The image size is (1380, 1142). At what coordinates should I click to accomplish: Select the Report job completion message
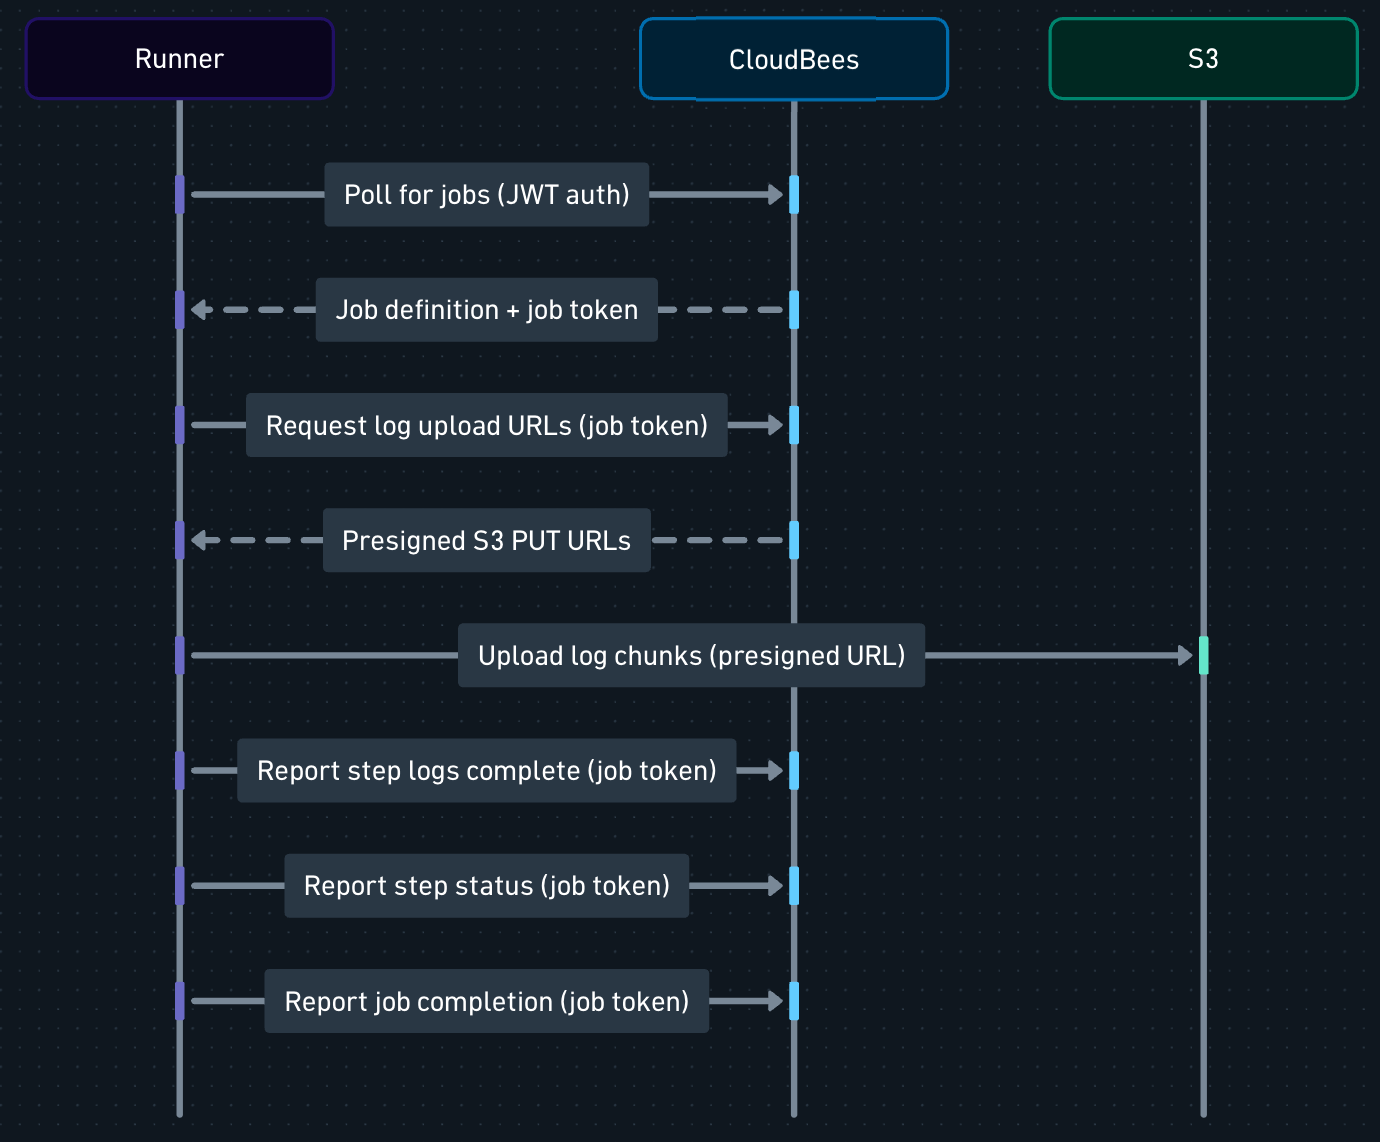487,1001
